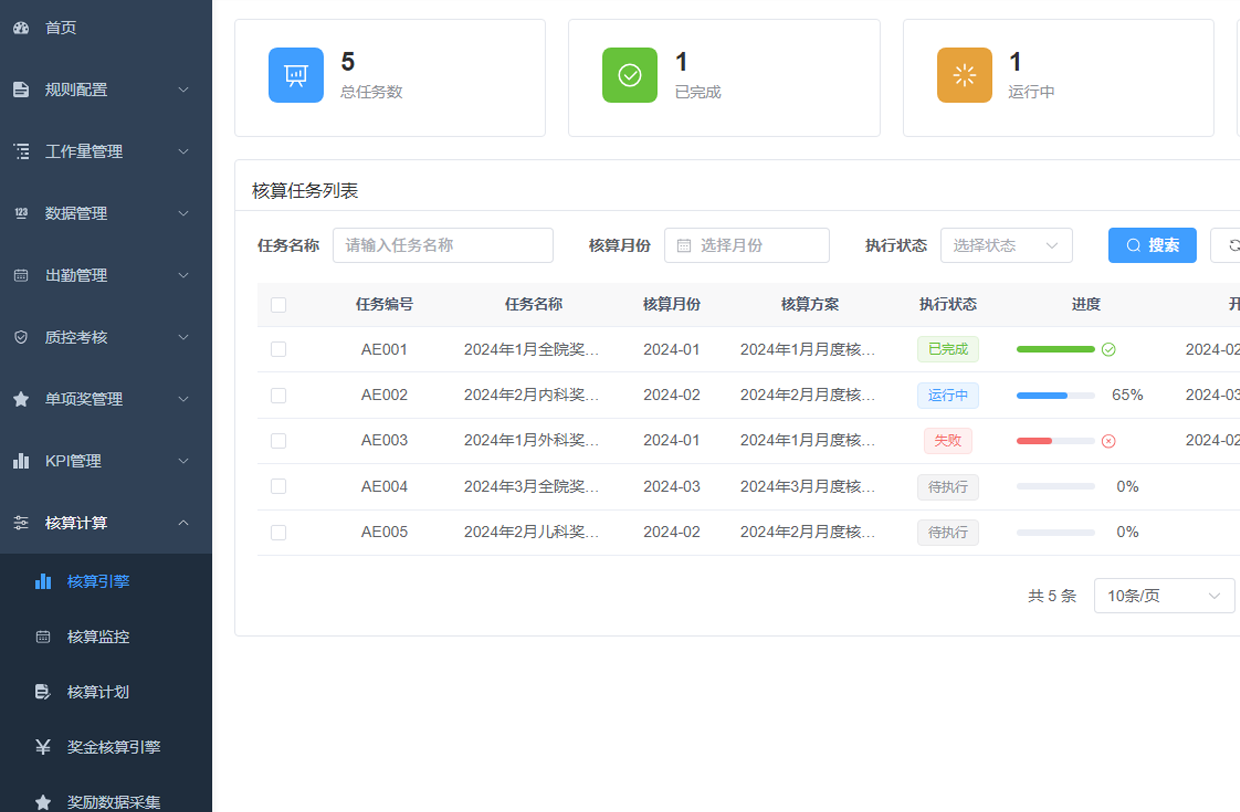Open the 10条/页 page size dropdown
The height and width of the screenshot is (812, 1240).
1164,595
